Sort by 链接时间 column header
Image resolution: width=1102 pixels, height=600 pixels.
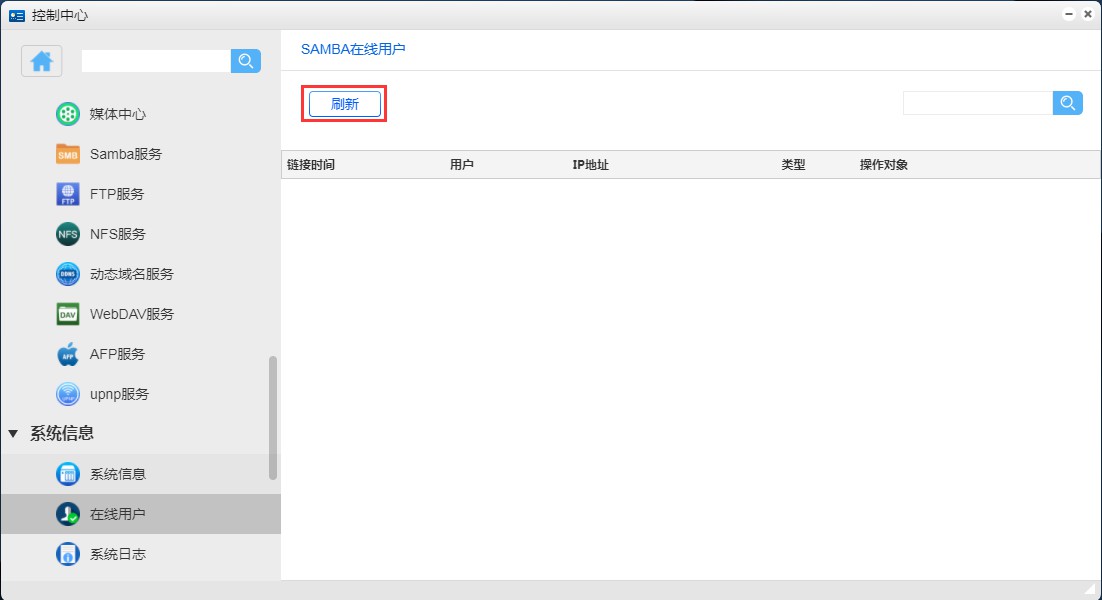pos(311,165)
